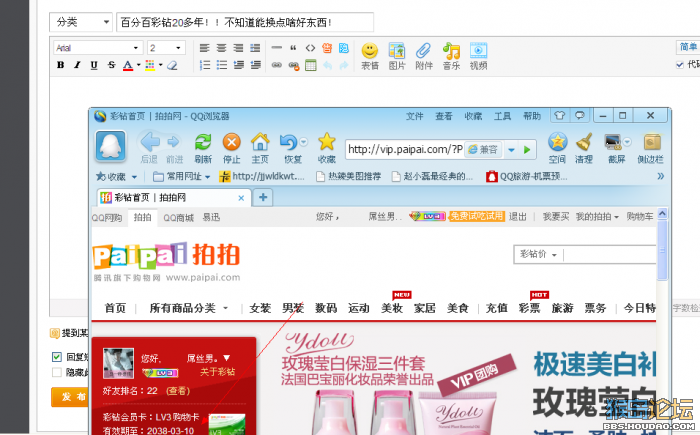
Task: Click the 关于彩钻 link in red panel
Action: (217, 372)
